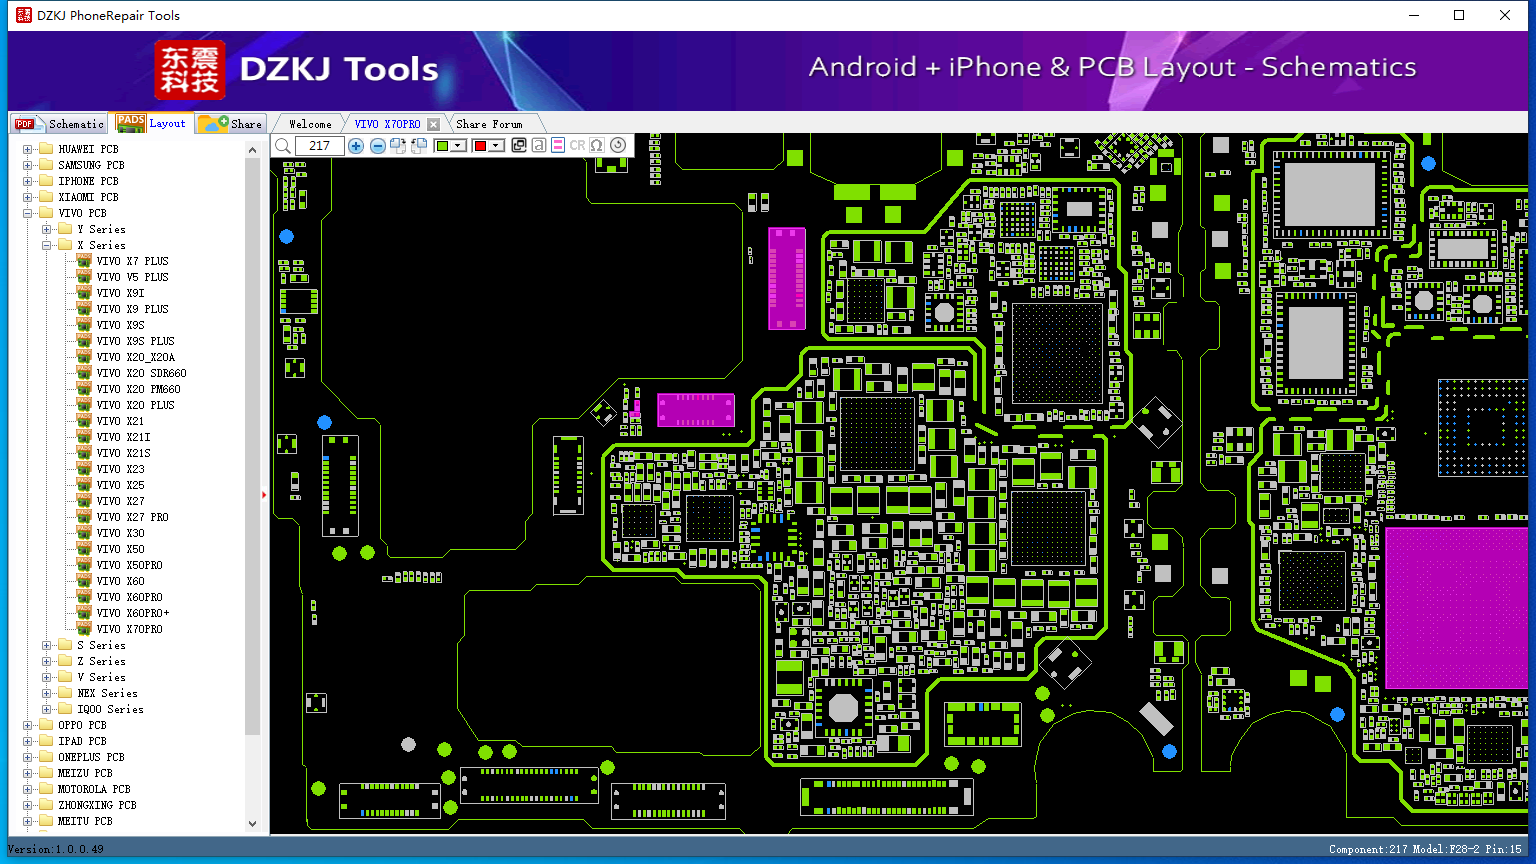Expand the Y Series folder

click(x=47, y=229)
